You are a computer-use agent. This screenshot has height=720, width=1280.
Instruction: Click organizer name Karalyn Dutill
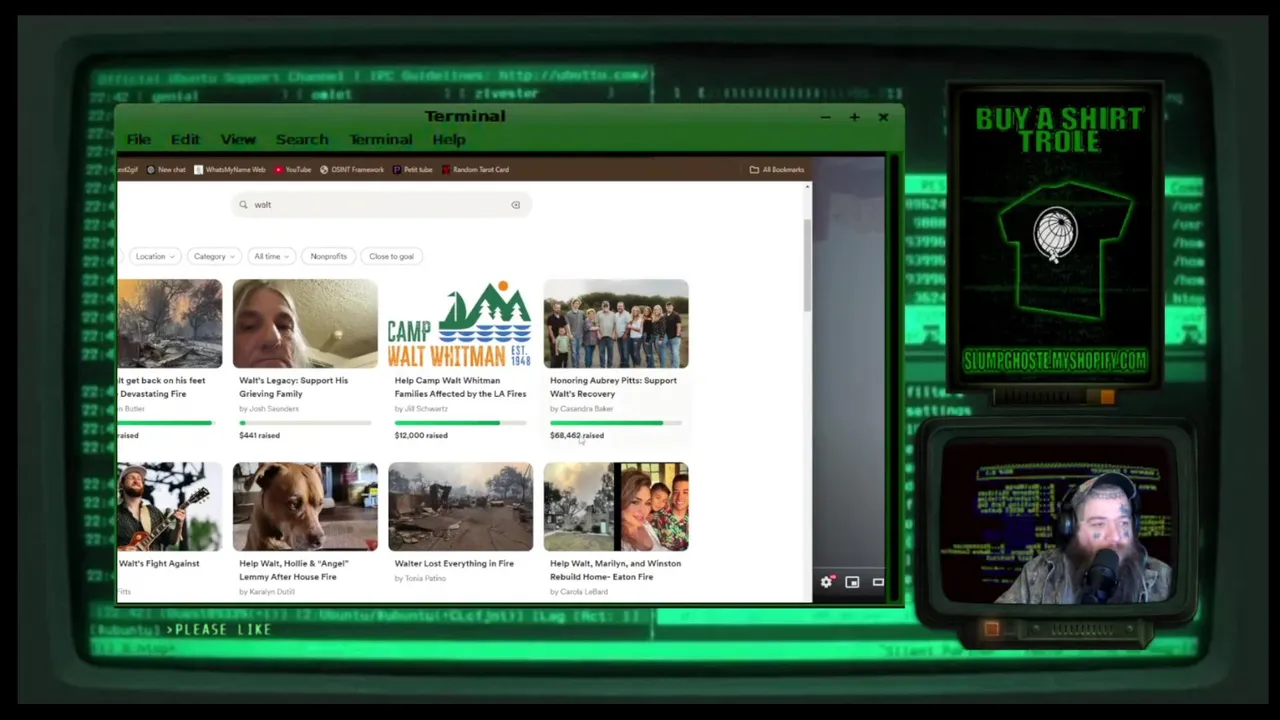271,592
